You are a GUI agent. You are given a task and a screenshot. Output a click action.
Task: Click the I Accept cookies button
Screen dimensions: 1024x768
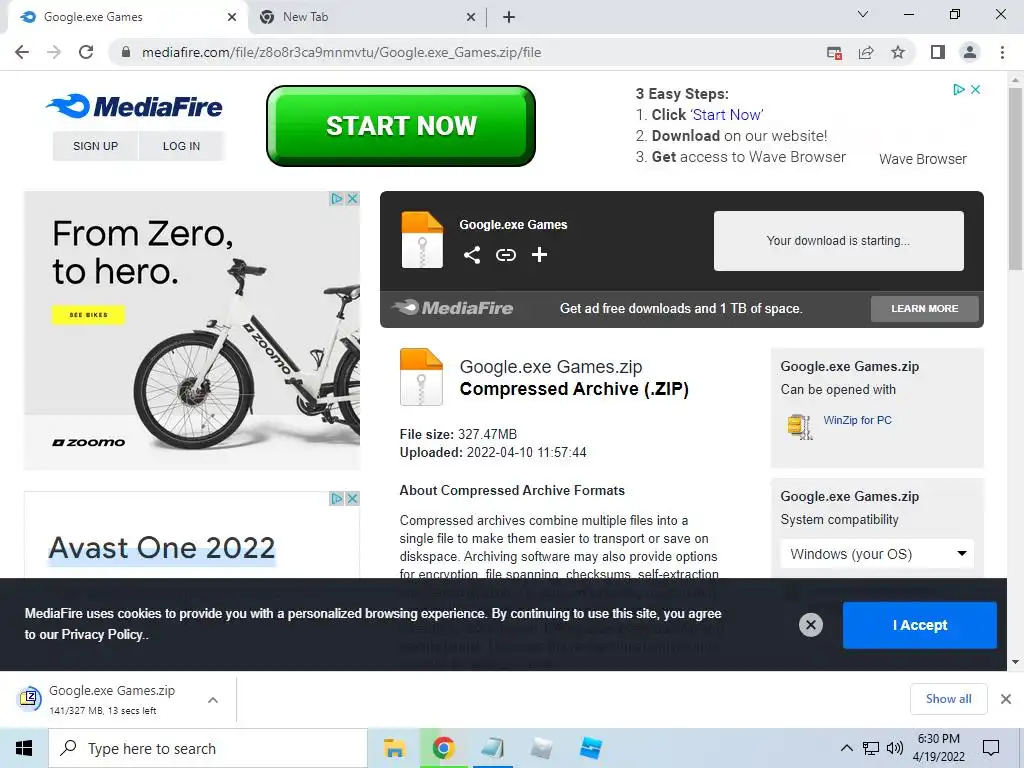pos(920,625)
